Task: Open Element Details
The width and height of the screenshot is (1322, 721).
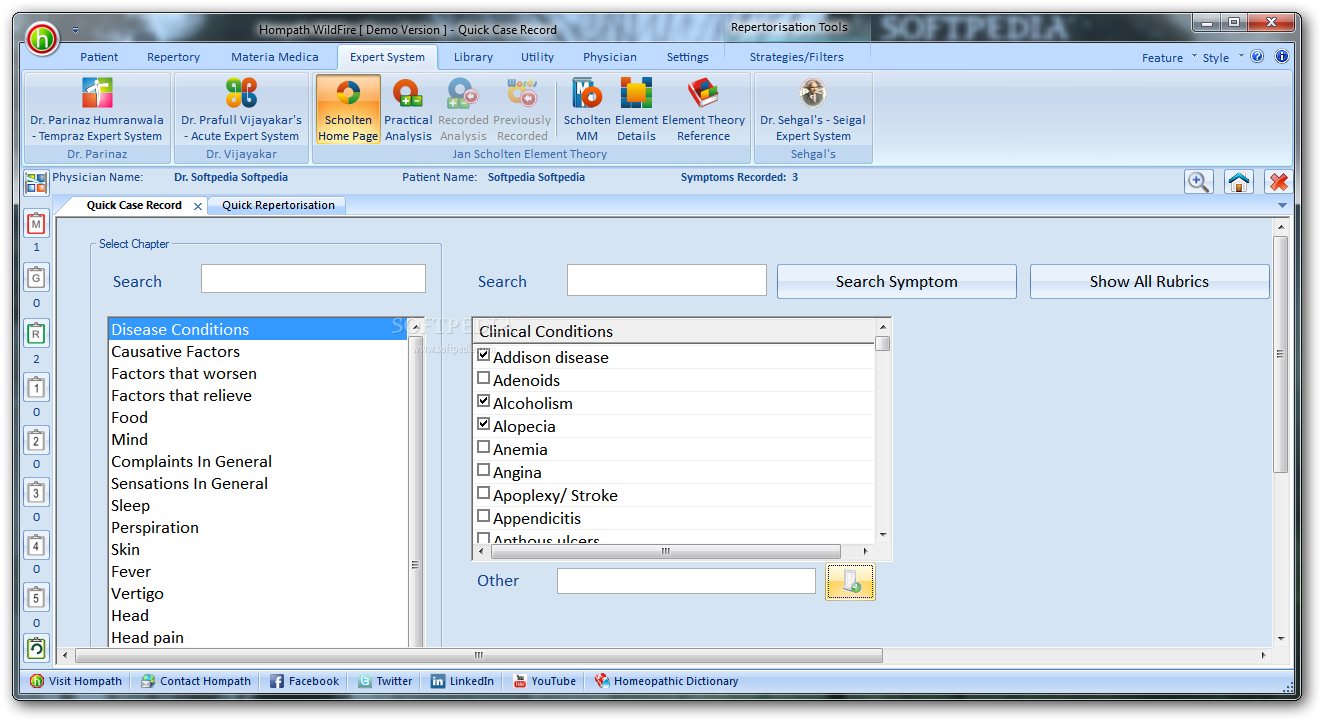Action: tap(636, 110)
